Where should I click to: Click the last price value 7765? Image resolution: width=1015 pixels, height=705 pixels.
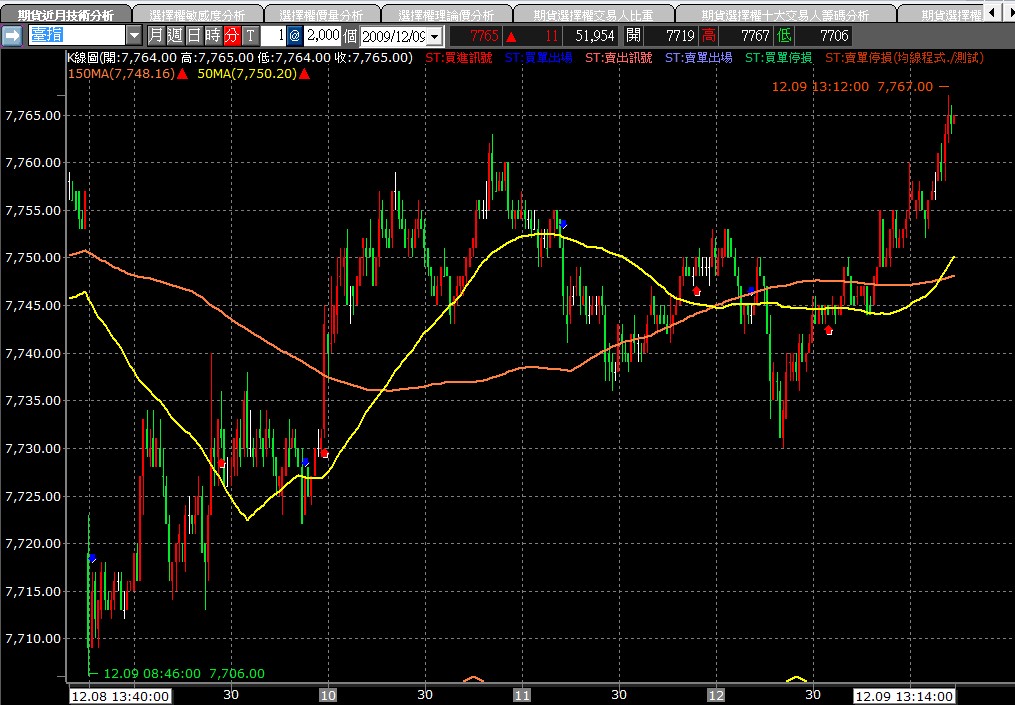tap(484, 36)
